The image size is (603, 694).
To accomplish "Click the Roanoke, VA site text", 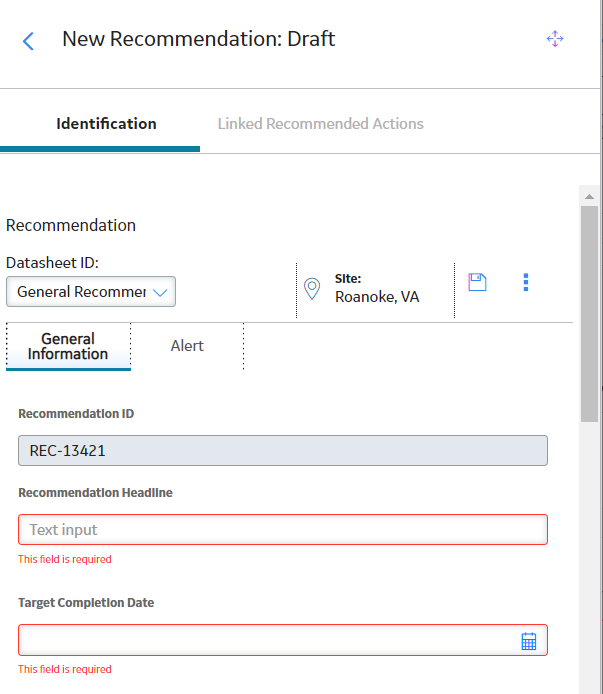I will click(377, 297).
